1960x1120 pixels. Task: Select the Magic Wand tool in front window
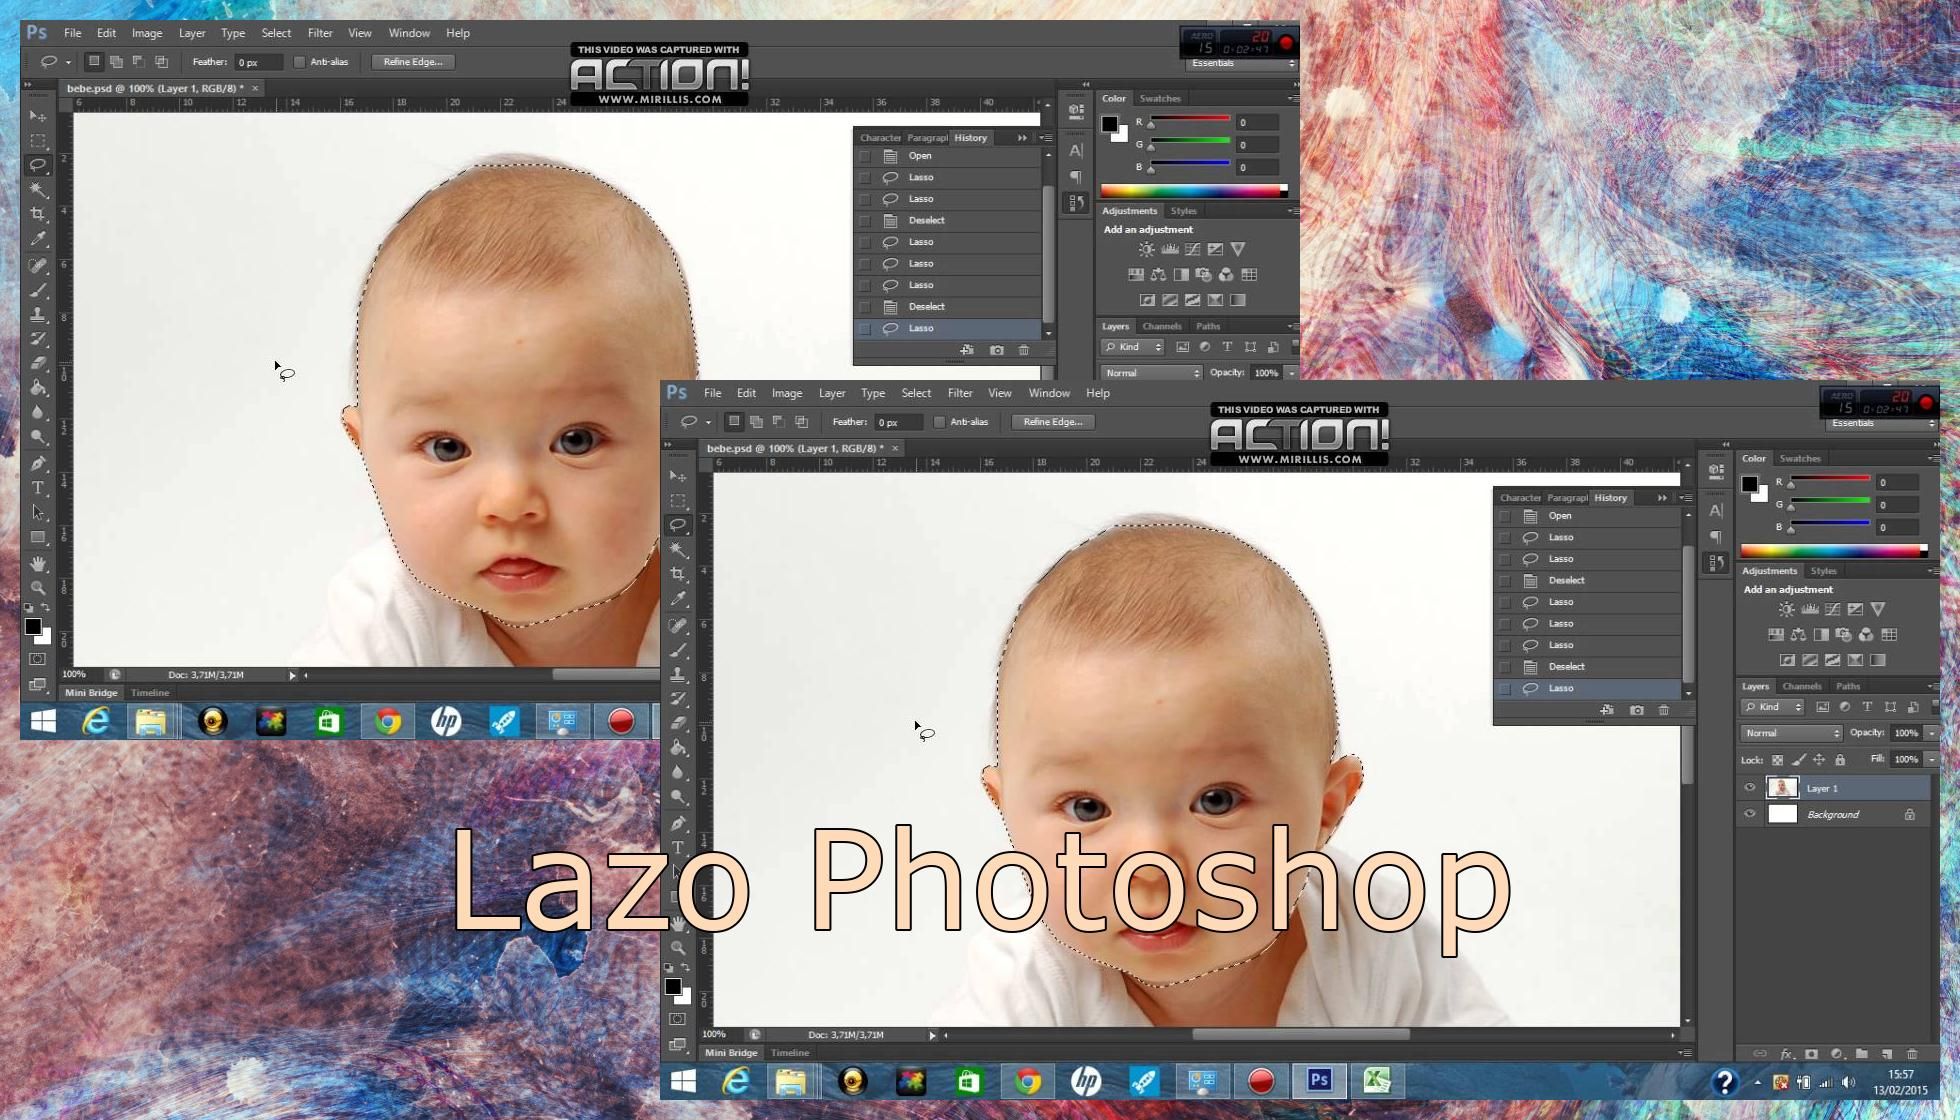point(678,549)
